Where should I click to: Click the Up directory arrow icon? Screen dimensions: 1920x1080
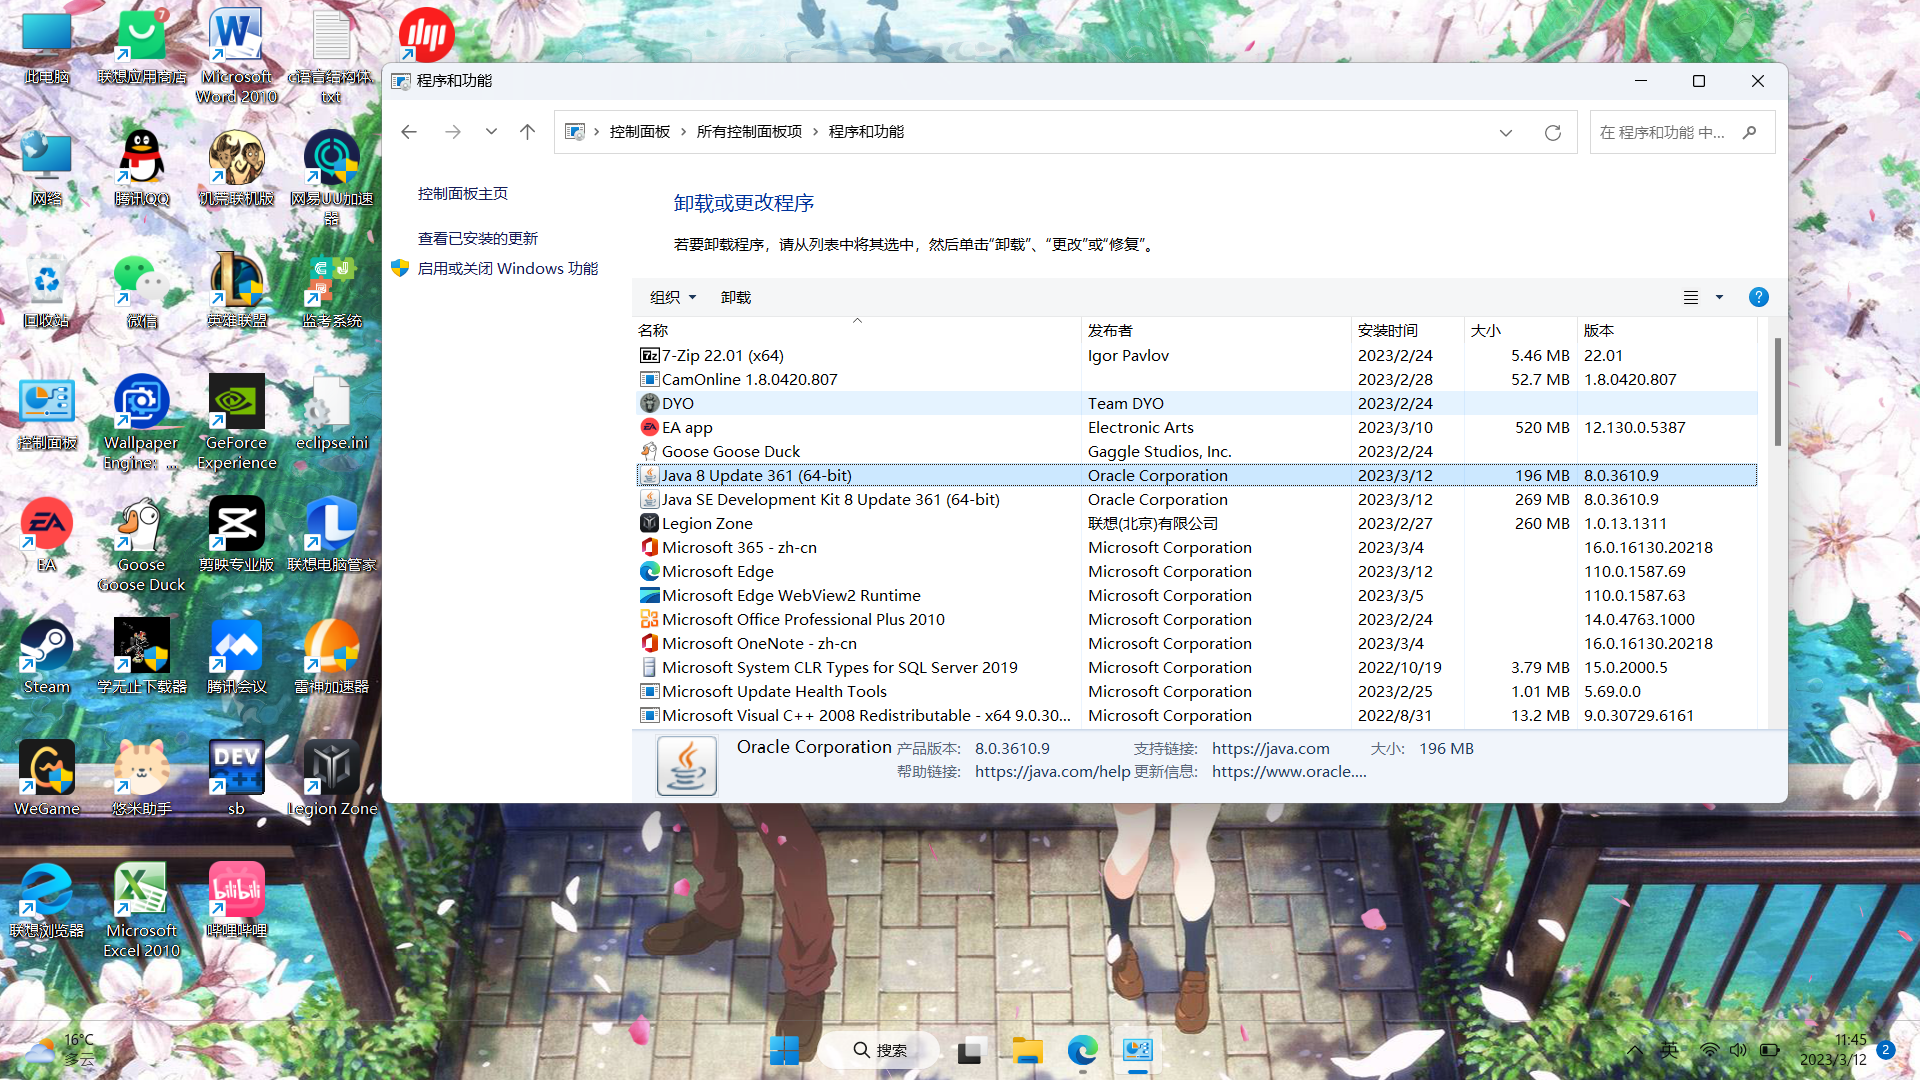[528, 132]
